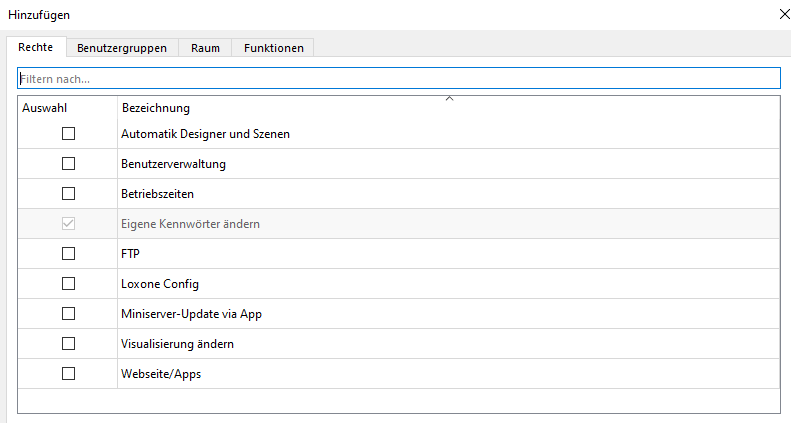The image size is (791, 423).
Task: Check the Automatik Designer und Szenen checkbox
Action: [69, 133]
